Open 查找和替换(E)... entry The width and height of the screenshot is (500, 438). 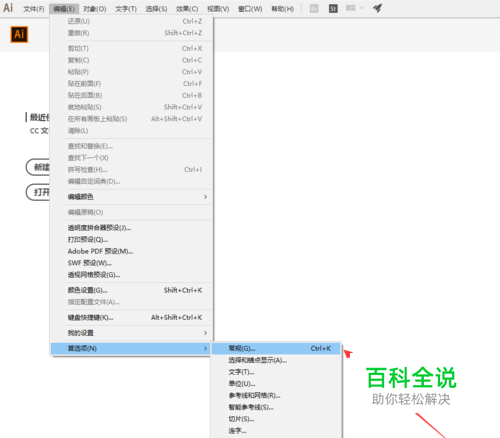pos(132,146)
